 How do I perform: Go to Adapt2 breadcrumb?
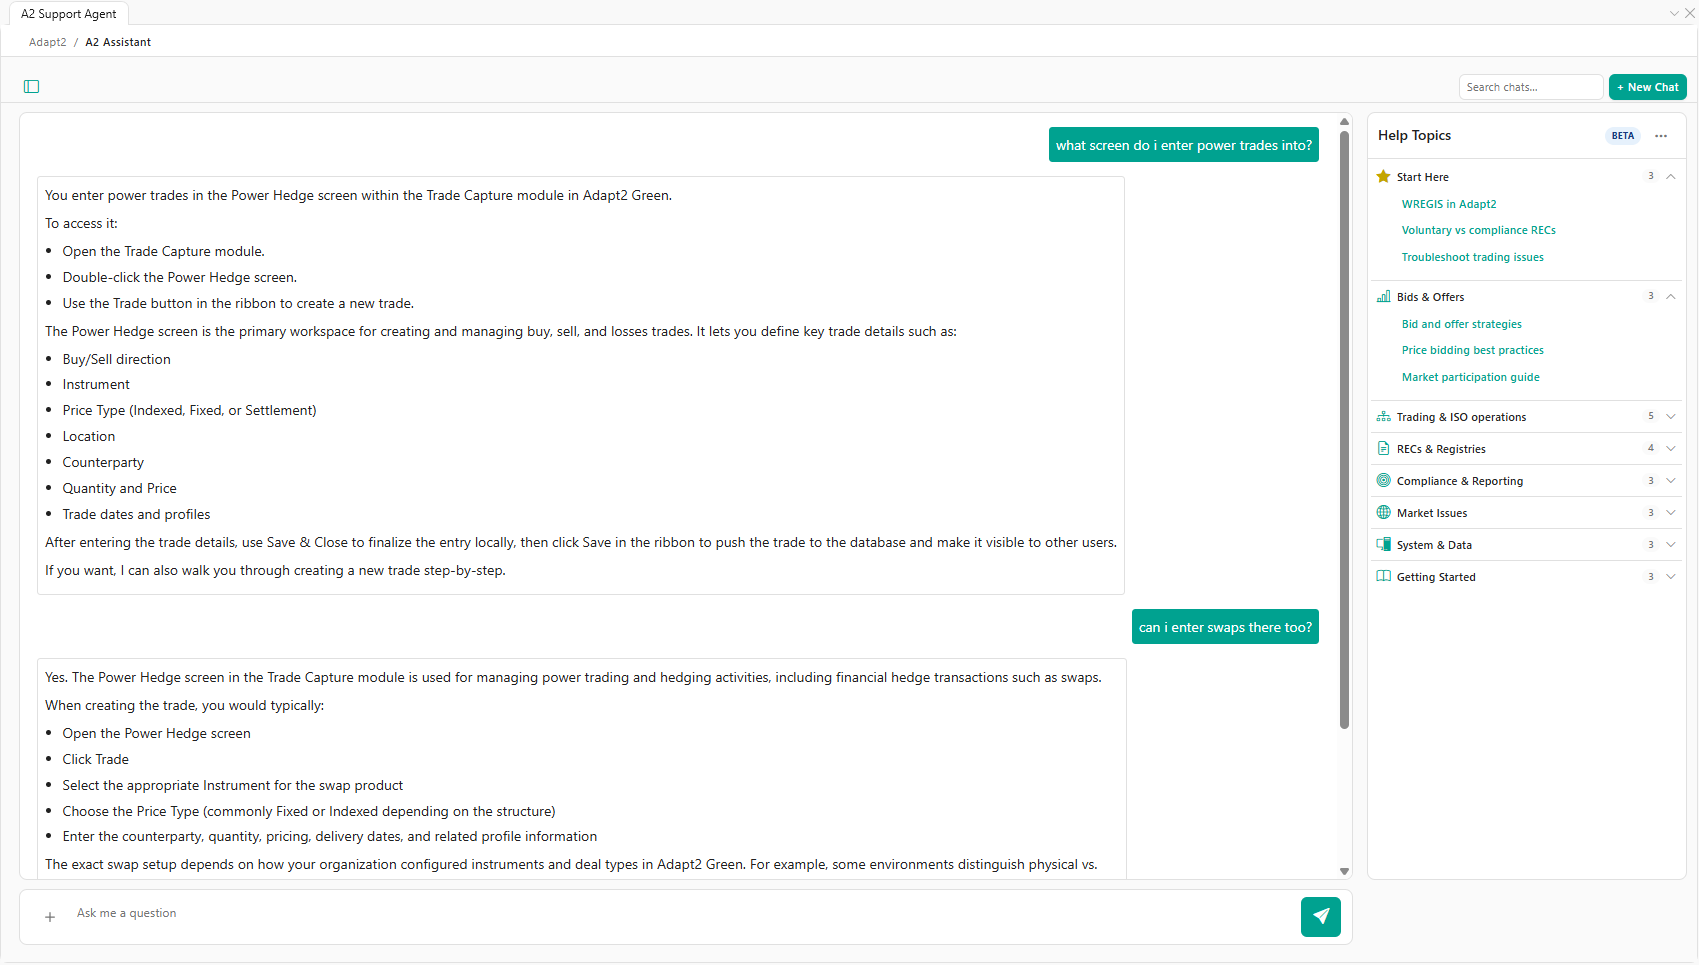point(48,42)
